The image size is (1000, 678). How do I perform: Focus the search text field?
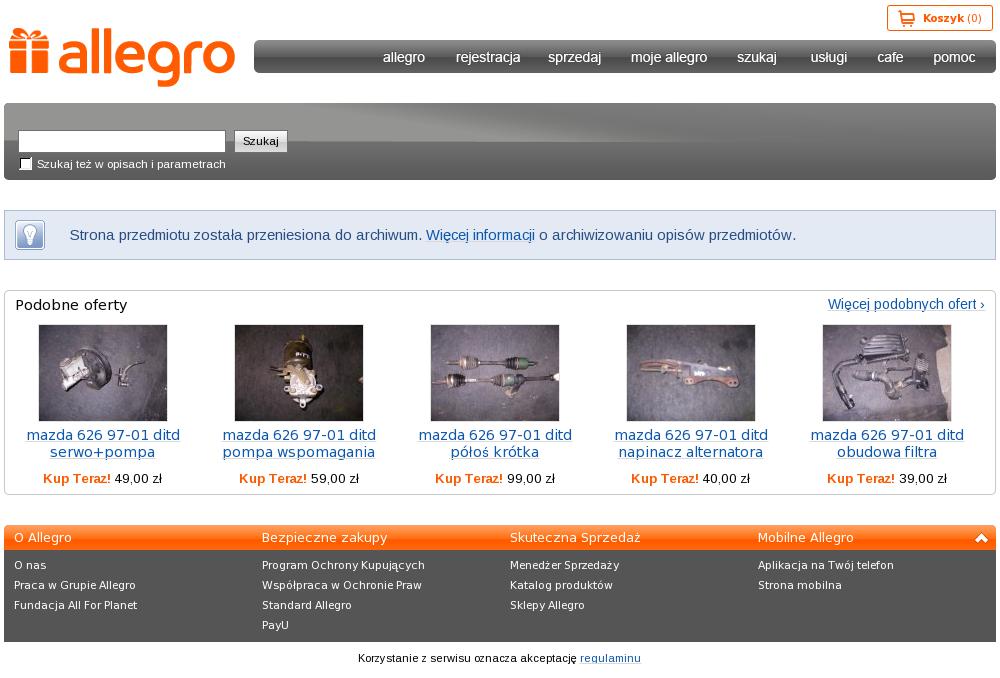122,141
